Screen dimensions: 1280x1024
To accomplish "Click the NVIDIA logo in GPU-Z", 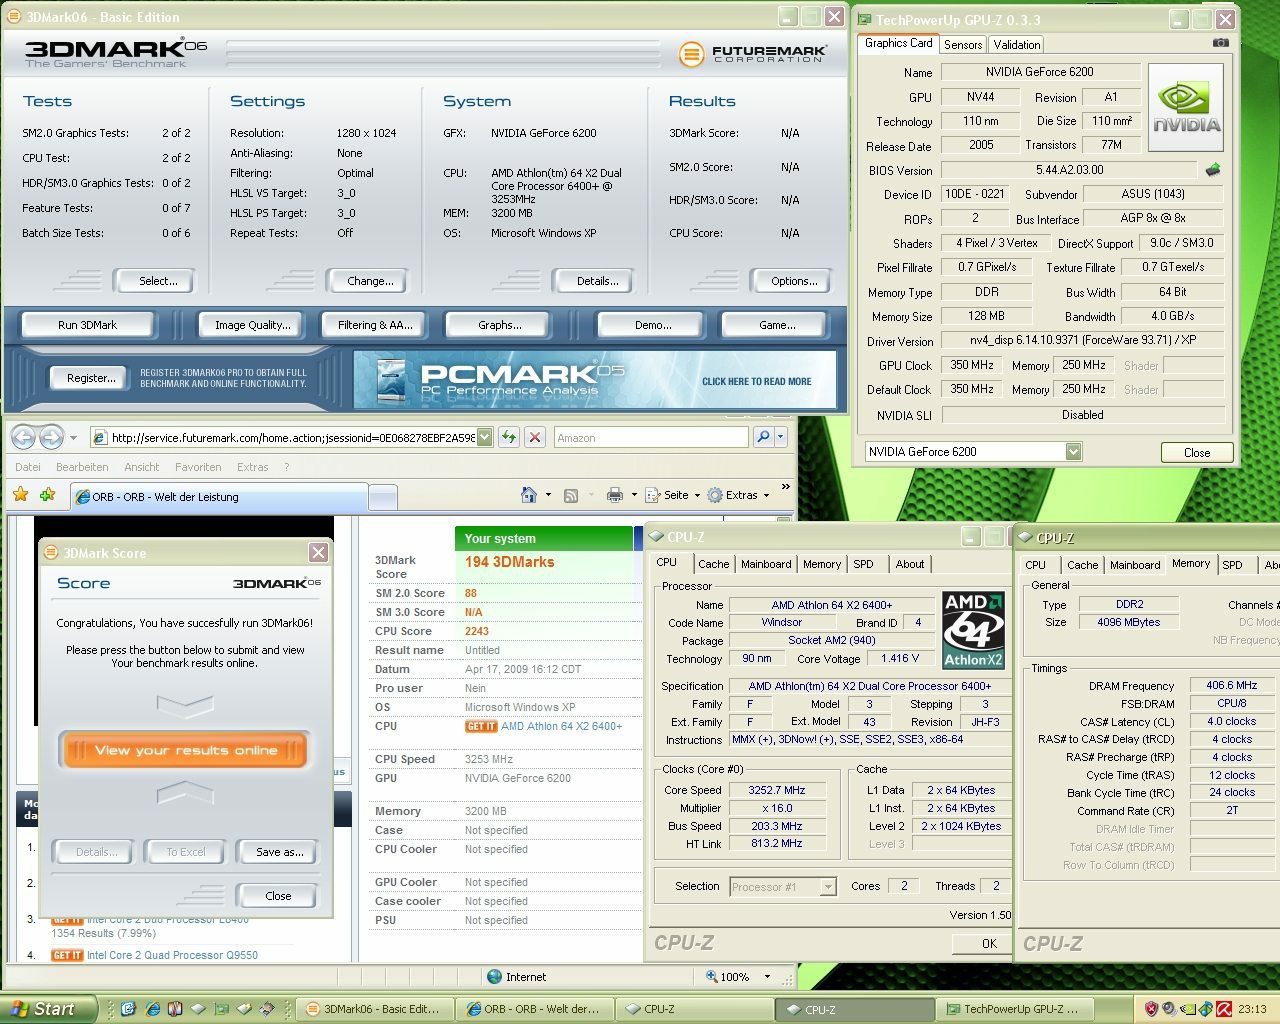I will [x=1186, y=107].
